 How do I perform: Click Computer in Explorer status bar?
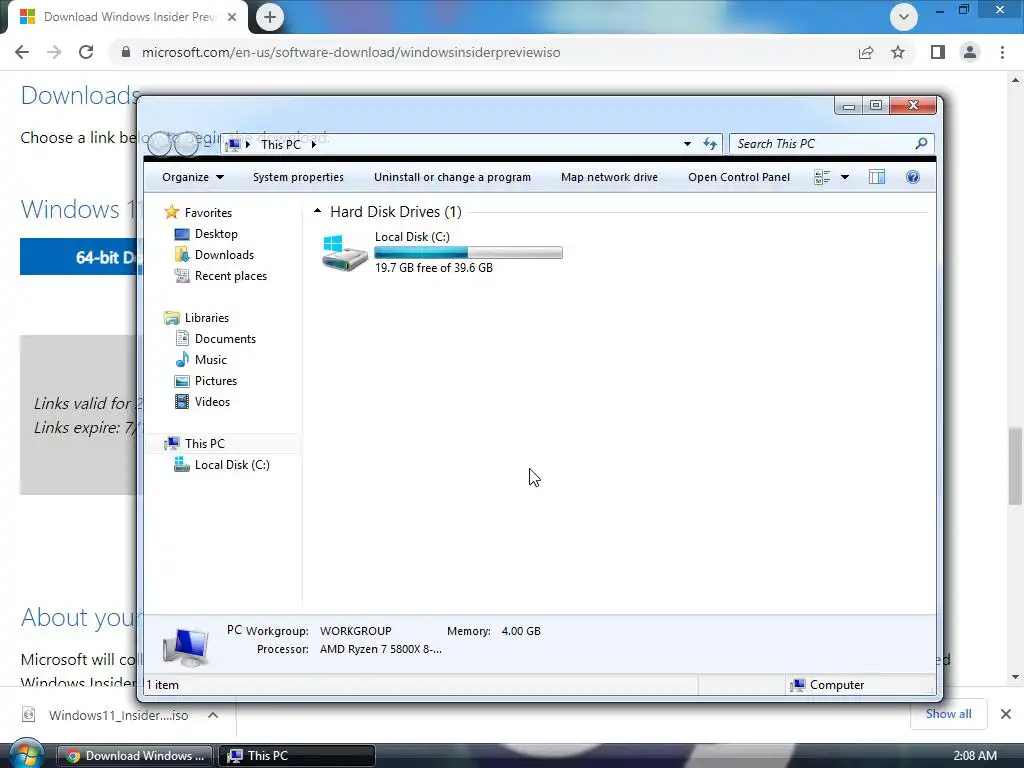[827, 684]
